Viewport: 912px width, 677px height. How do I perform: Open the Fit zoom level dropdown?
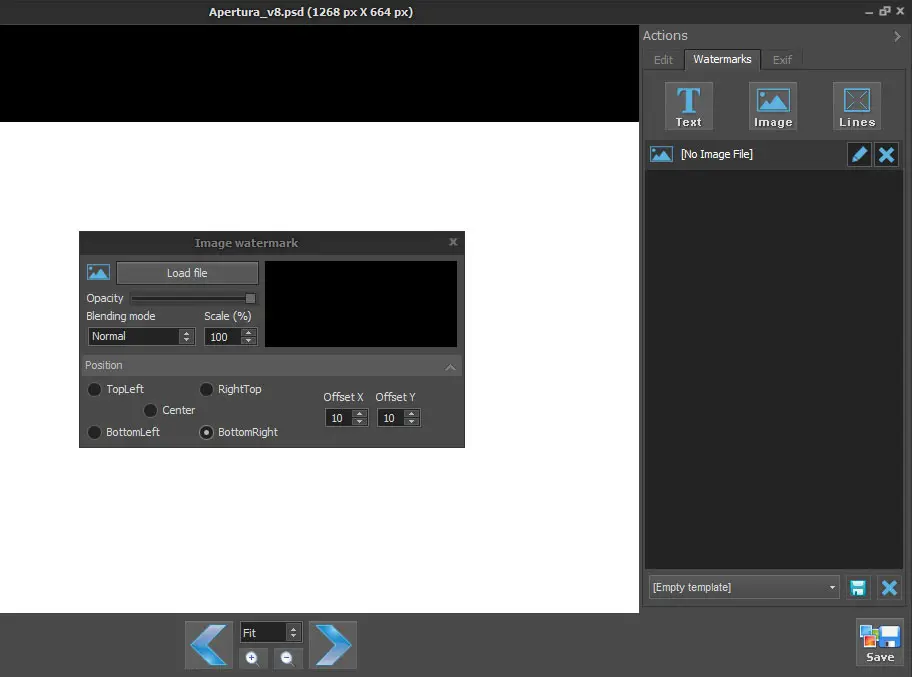pos(270,633)
